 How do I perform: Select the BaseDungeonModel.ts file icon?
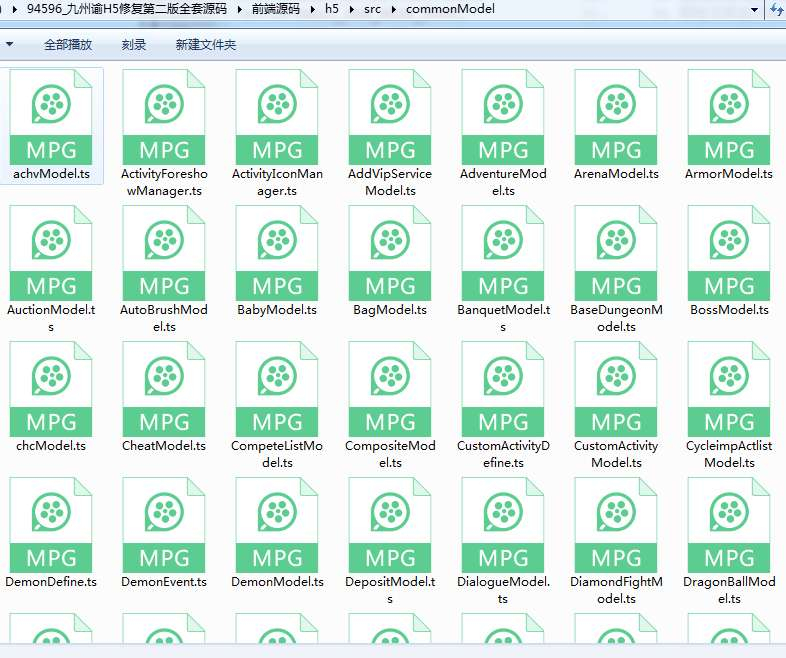[616, 254]
